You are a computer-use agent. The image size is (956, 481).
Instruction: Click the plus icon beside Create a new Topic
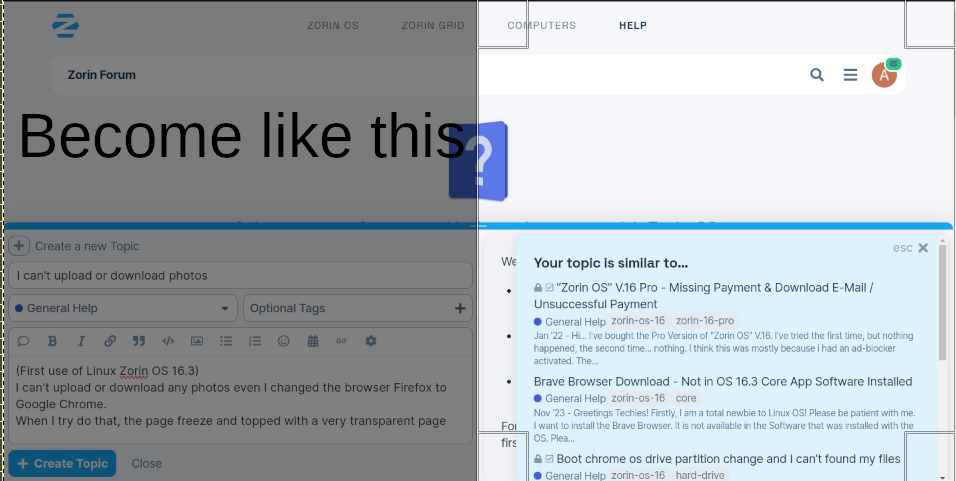(19, 246)
